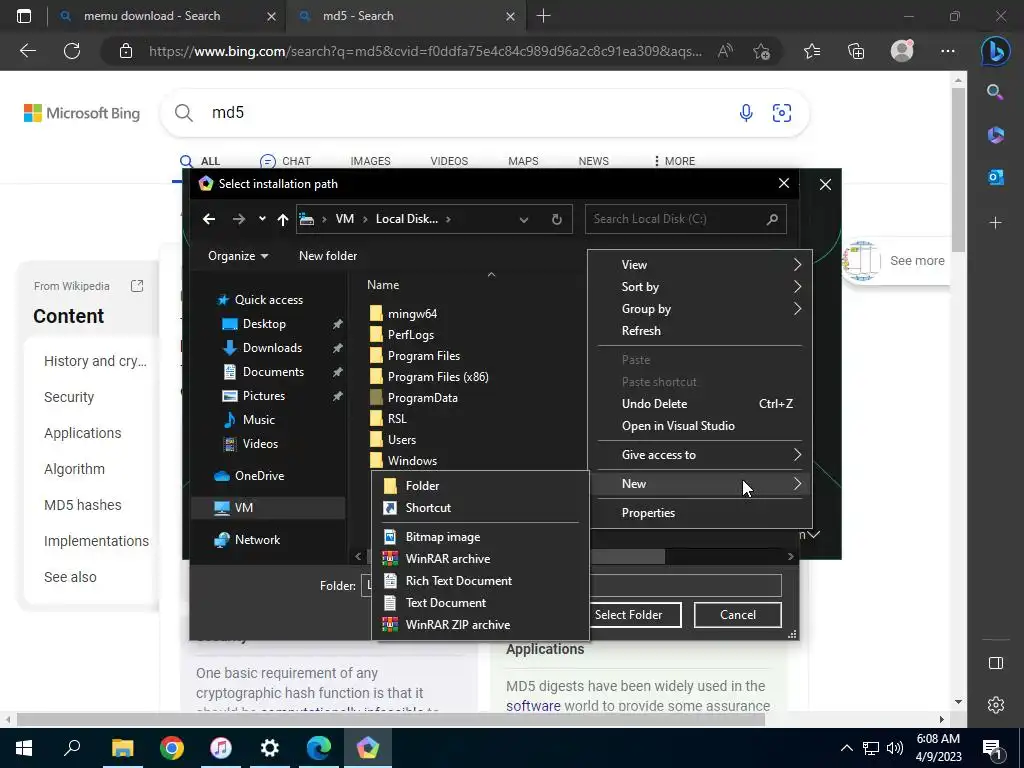
Task: Create a new Rich Text Document
Action: [481, 581]
